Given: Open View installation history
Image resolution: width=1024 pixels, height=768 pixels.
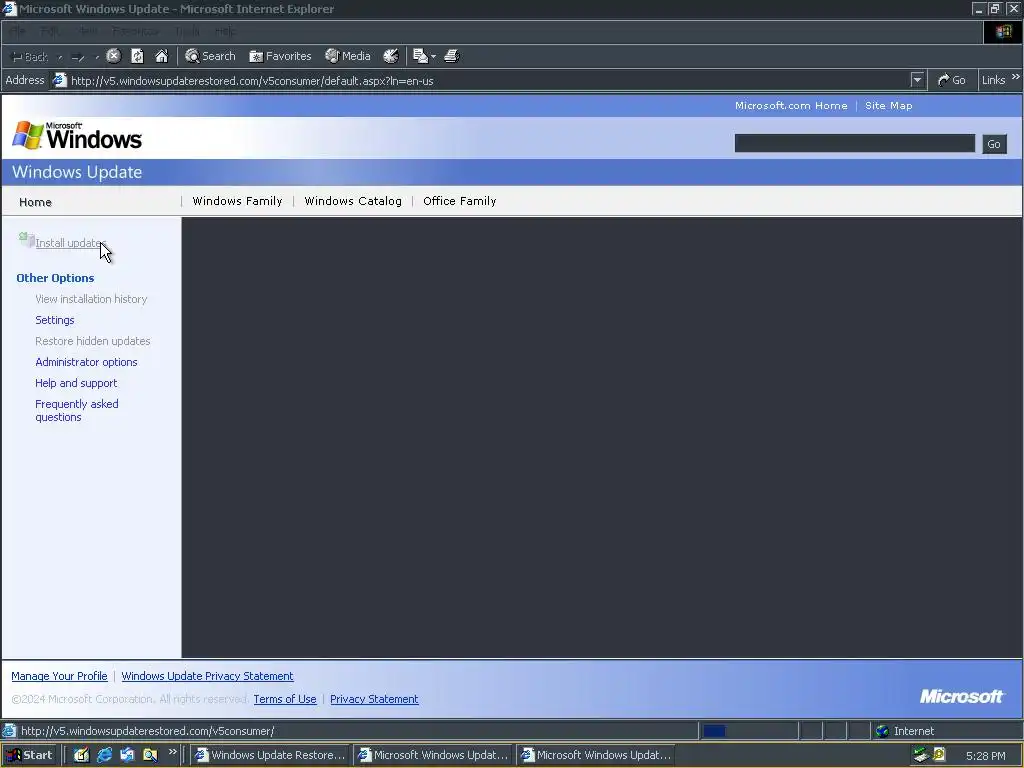Looking at the screenshot, I should pyautogui.click(x=91, y=299).
